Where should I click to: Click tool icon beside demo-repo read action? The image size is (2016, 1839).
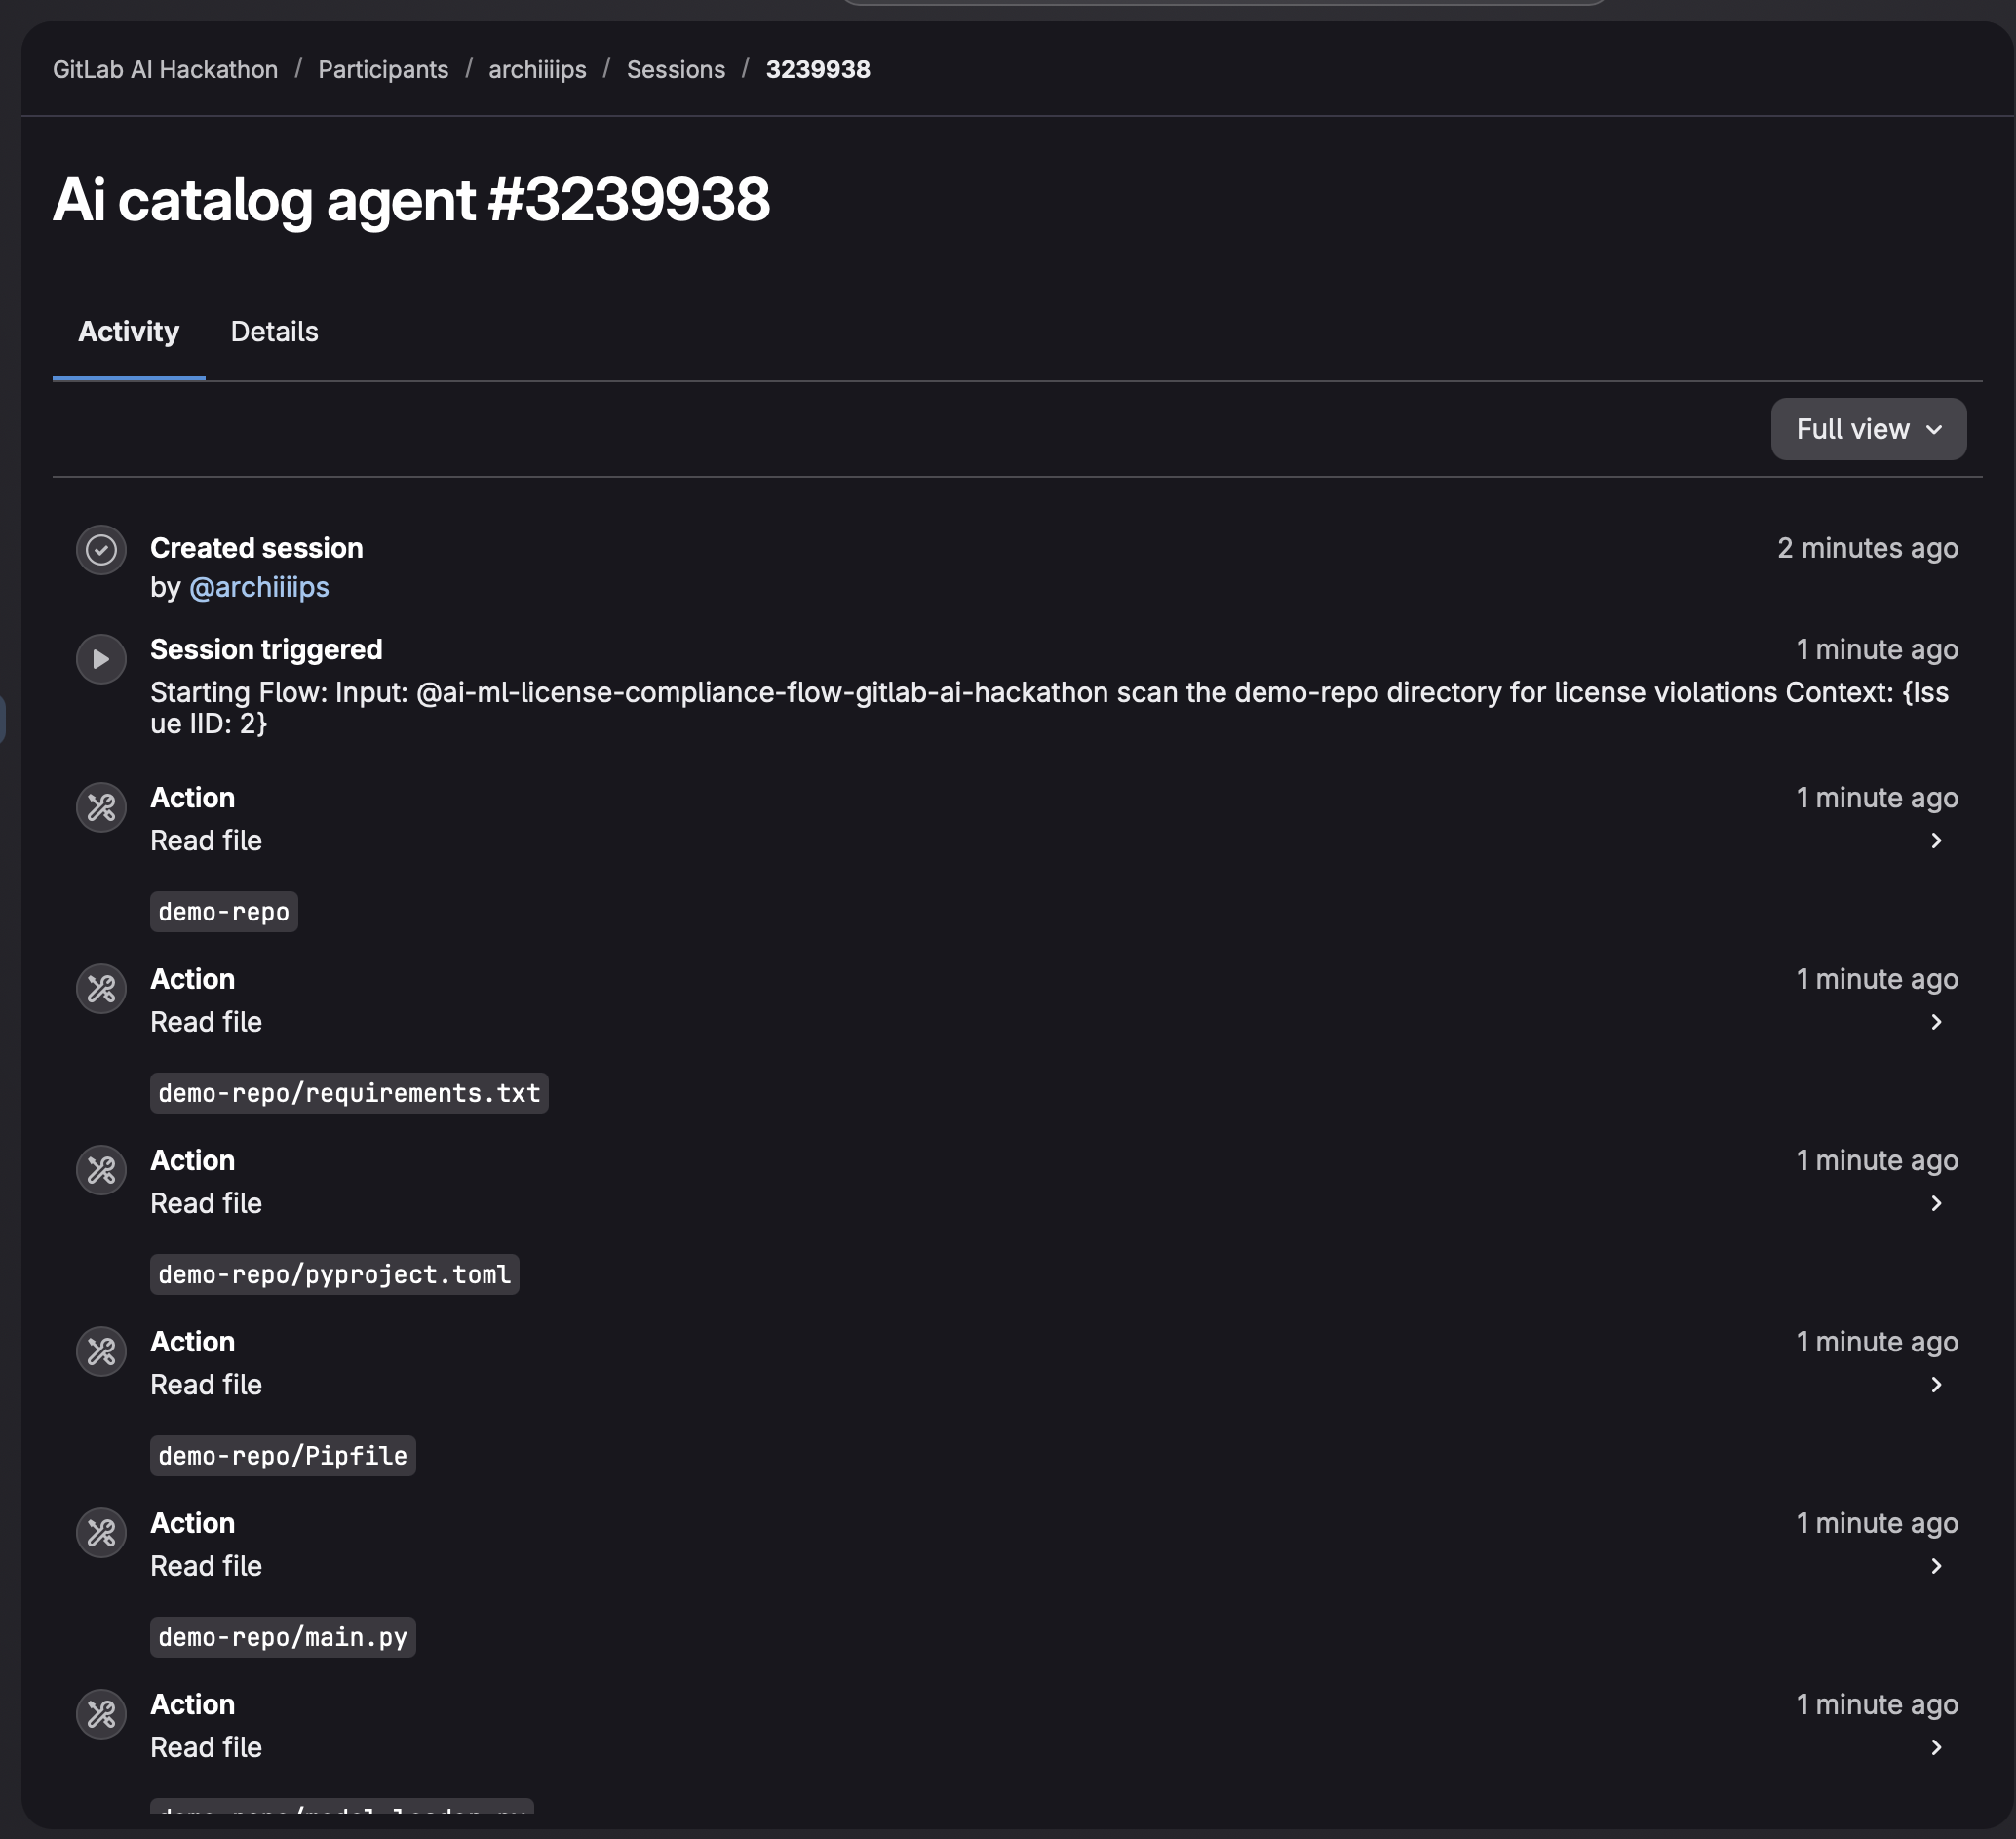(x=101, y=807)
